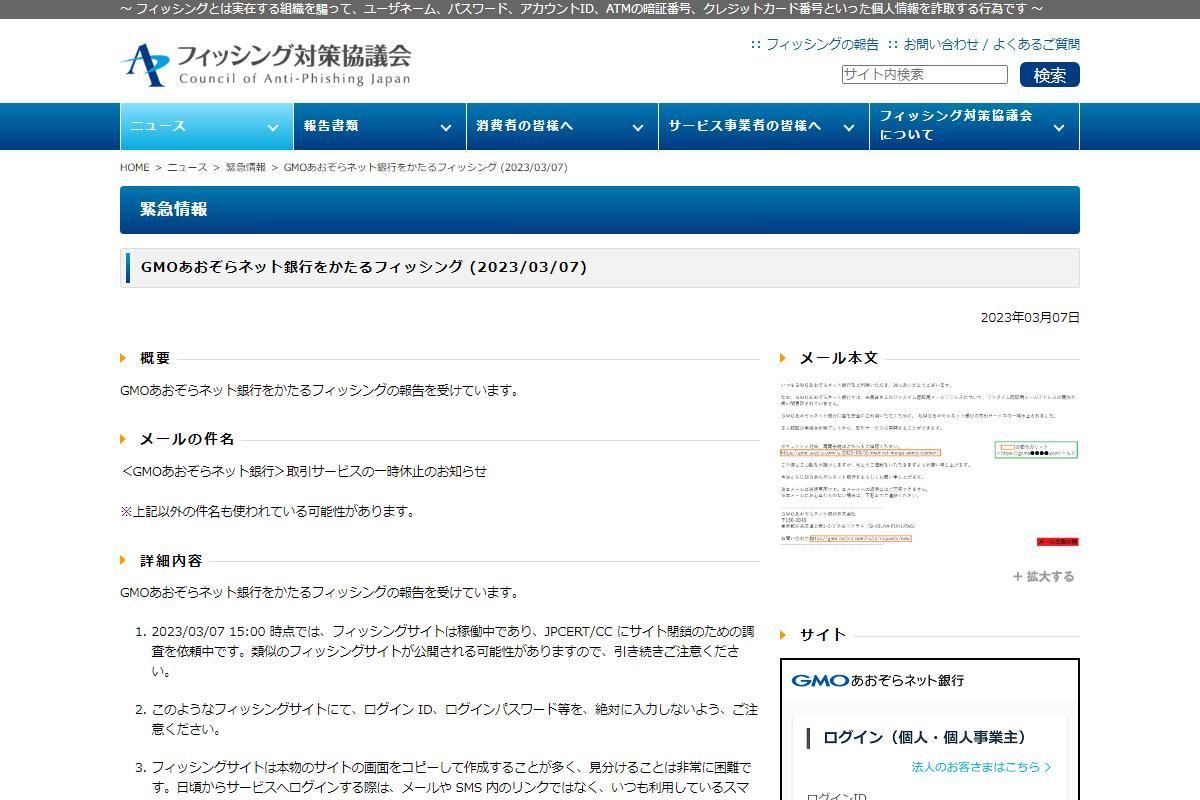Expand the 協議会について menu chevron
1200x800 pixels.
point(1059,127)
